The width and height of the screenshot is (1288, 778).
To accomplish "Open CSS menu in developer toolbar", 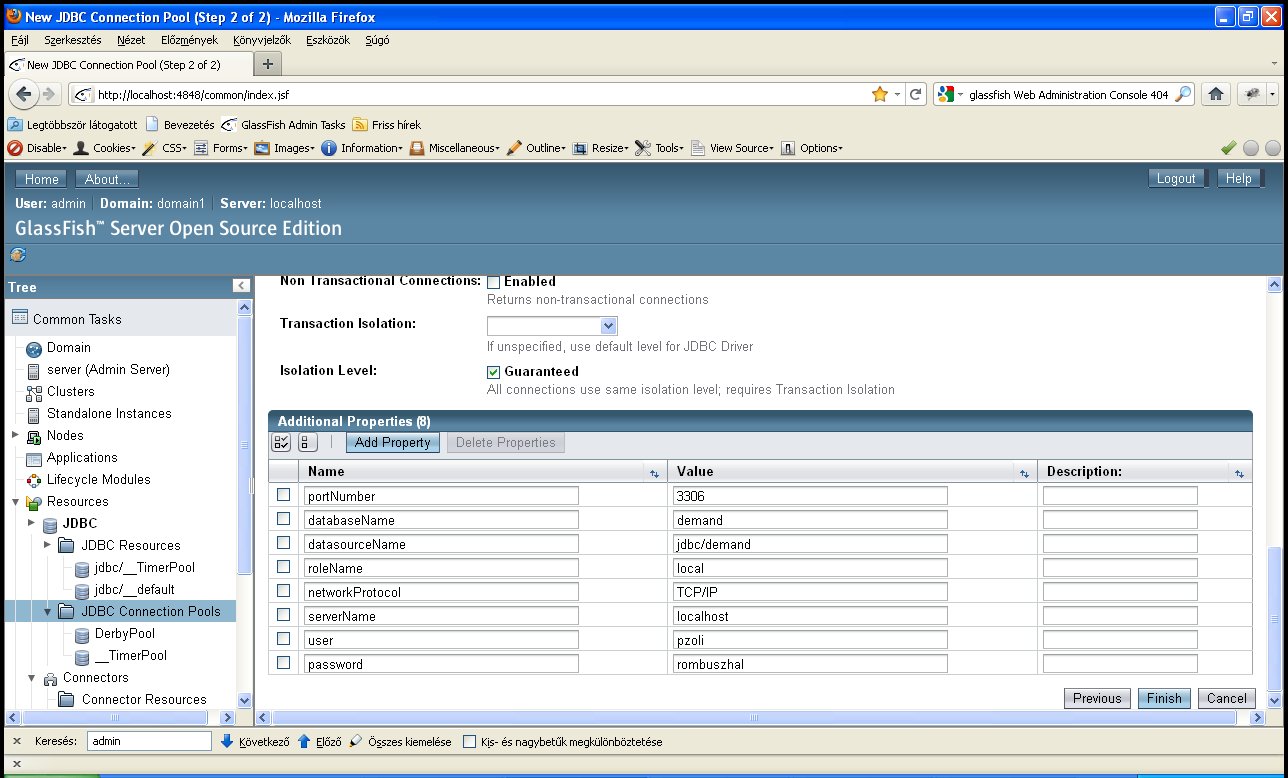I will click(166, 148).
